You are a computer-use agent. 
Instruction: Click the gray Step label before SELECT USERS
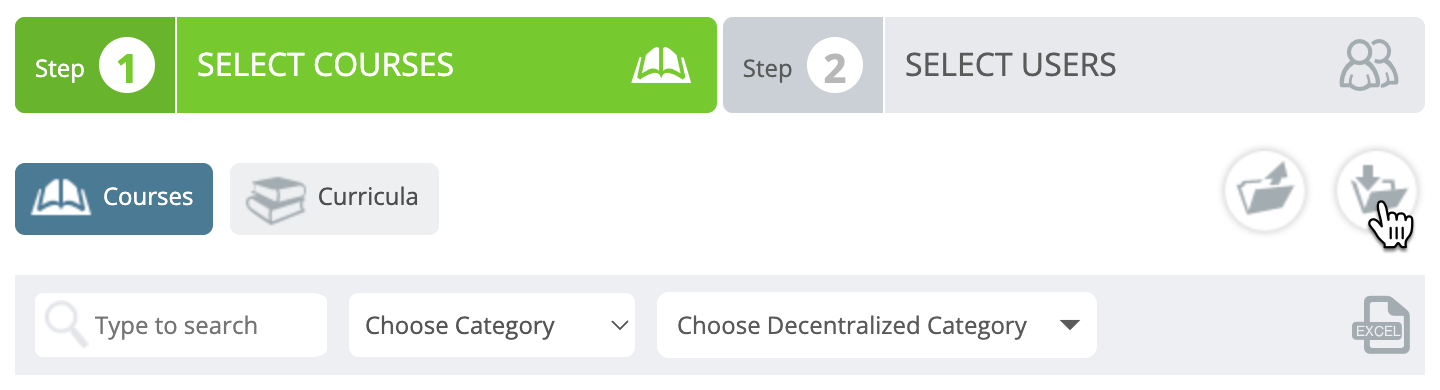point(767,69)
